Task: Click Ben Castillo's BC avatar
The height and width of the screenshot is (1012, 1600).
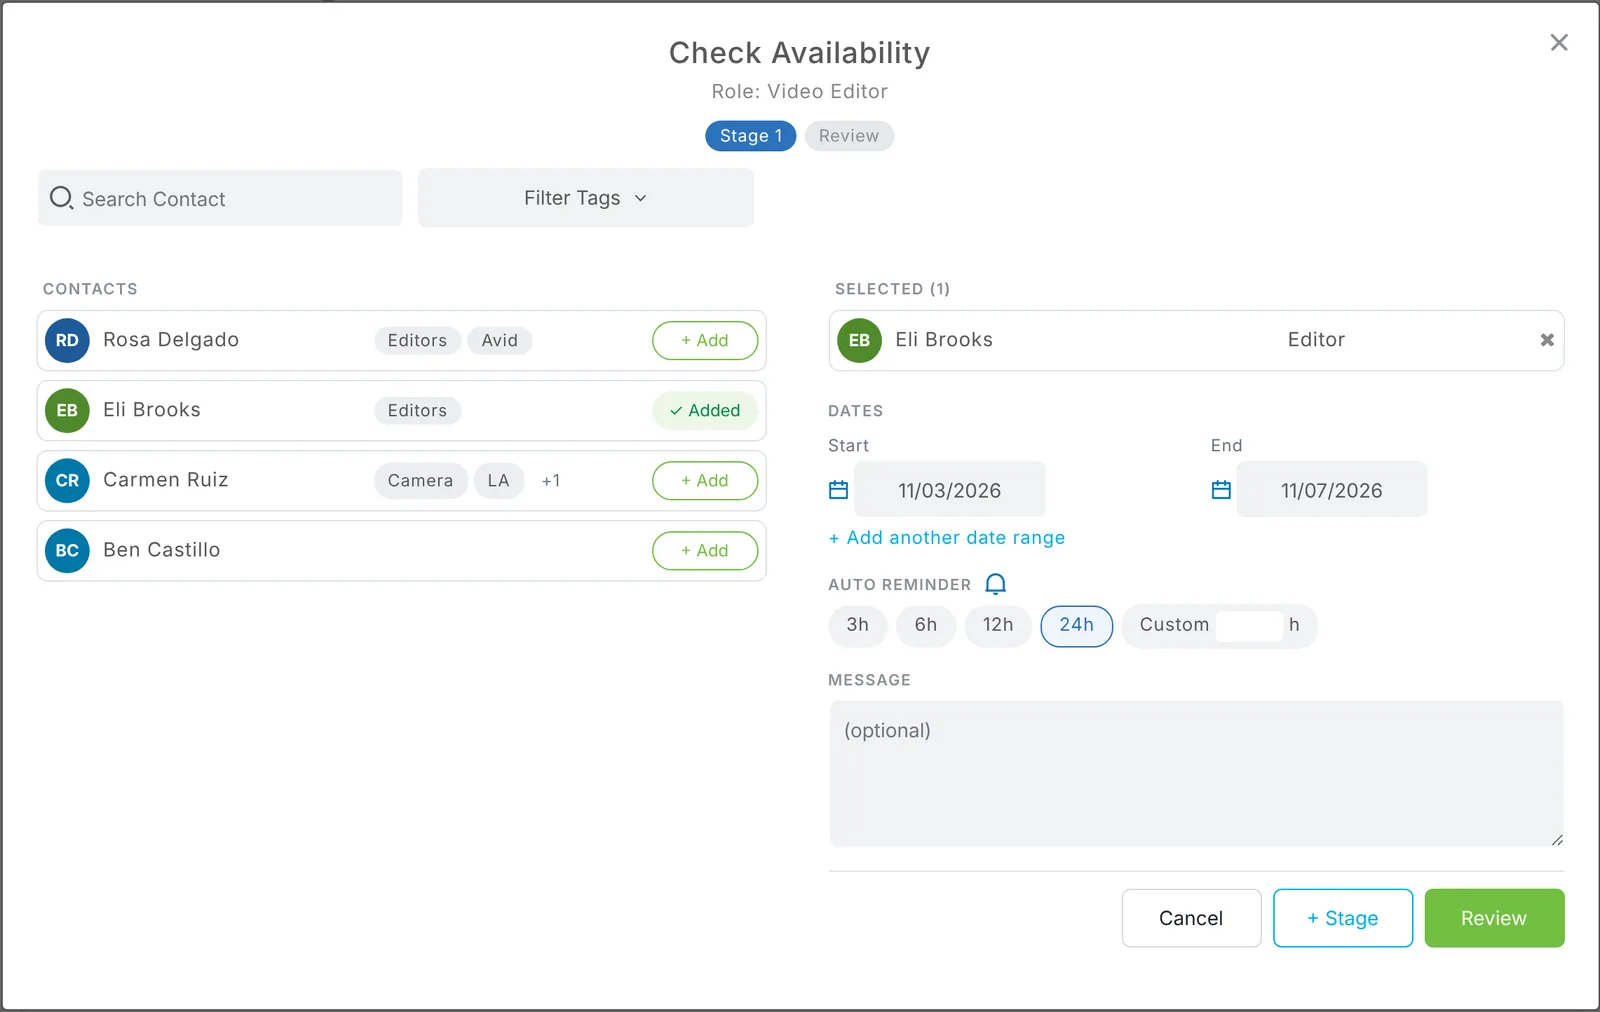Action: coord(67,550)
